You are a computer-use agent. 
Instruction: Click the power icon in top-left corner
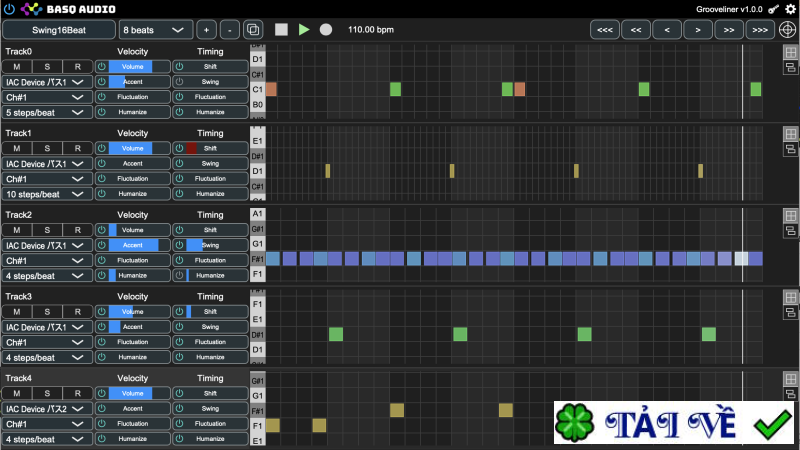tap(9, 9)
